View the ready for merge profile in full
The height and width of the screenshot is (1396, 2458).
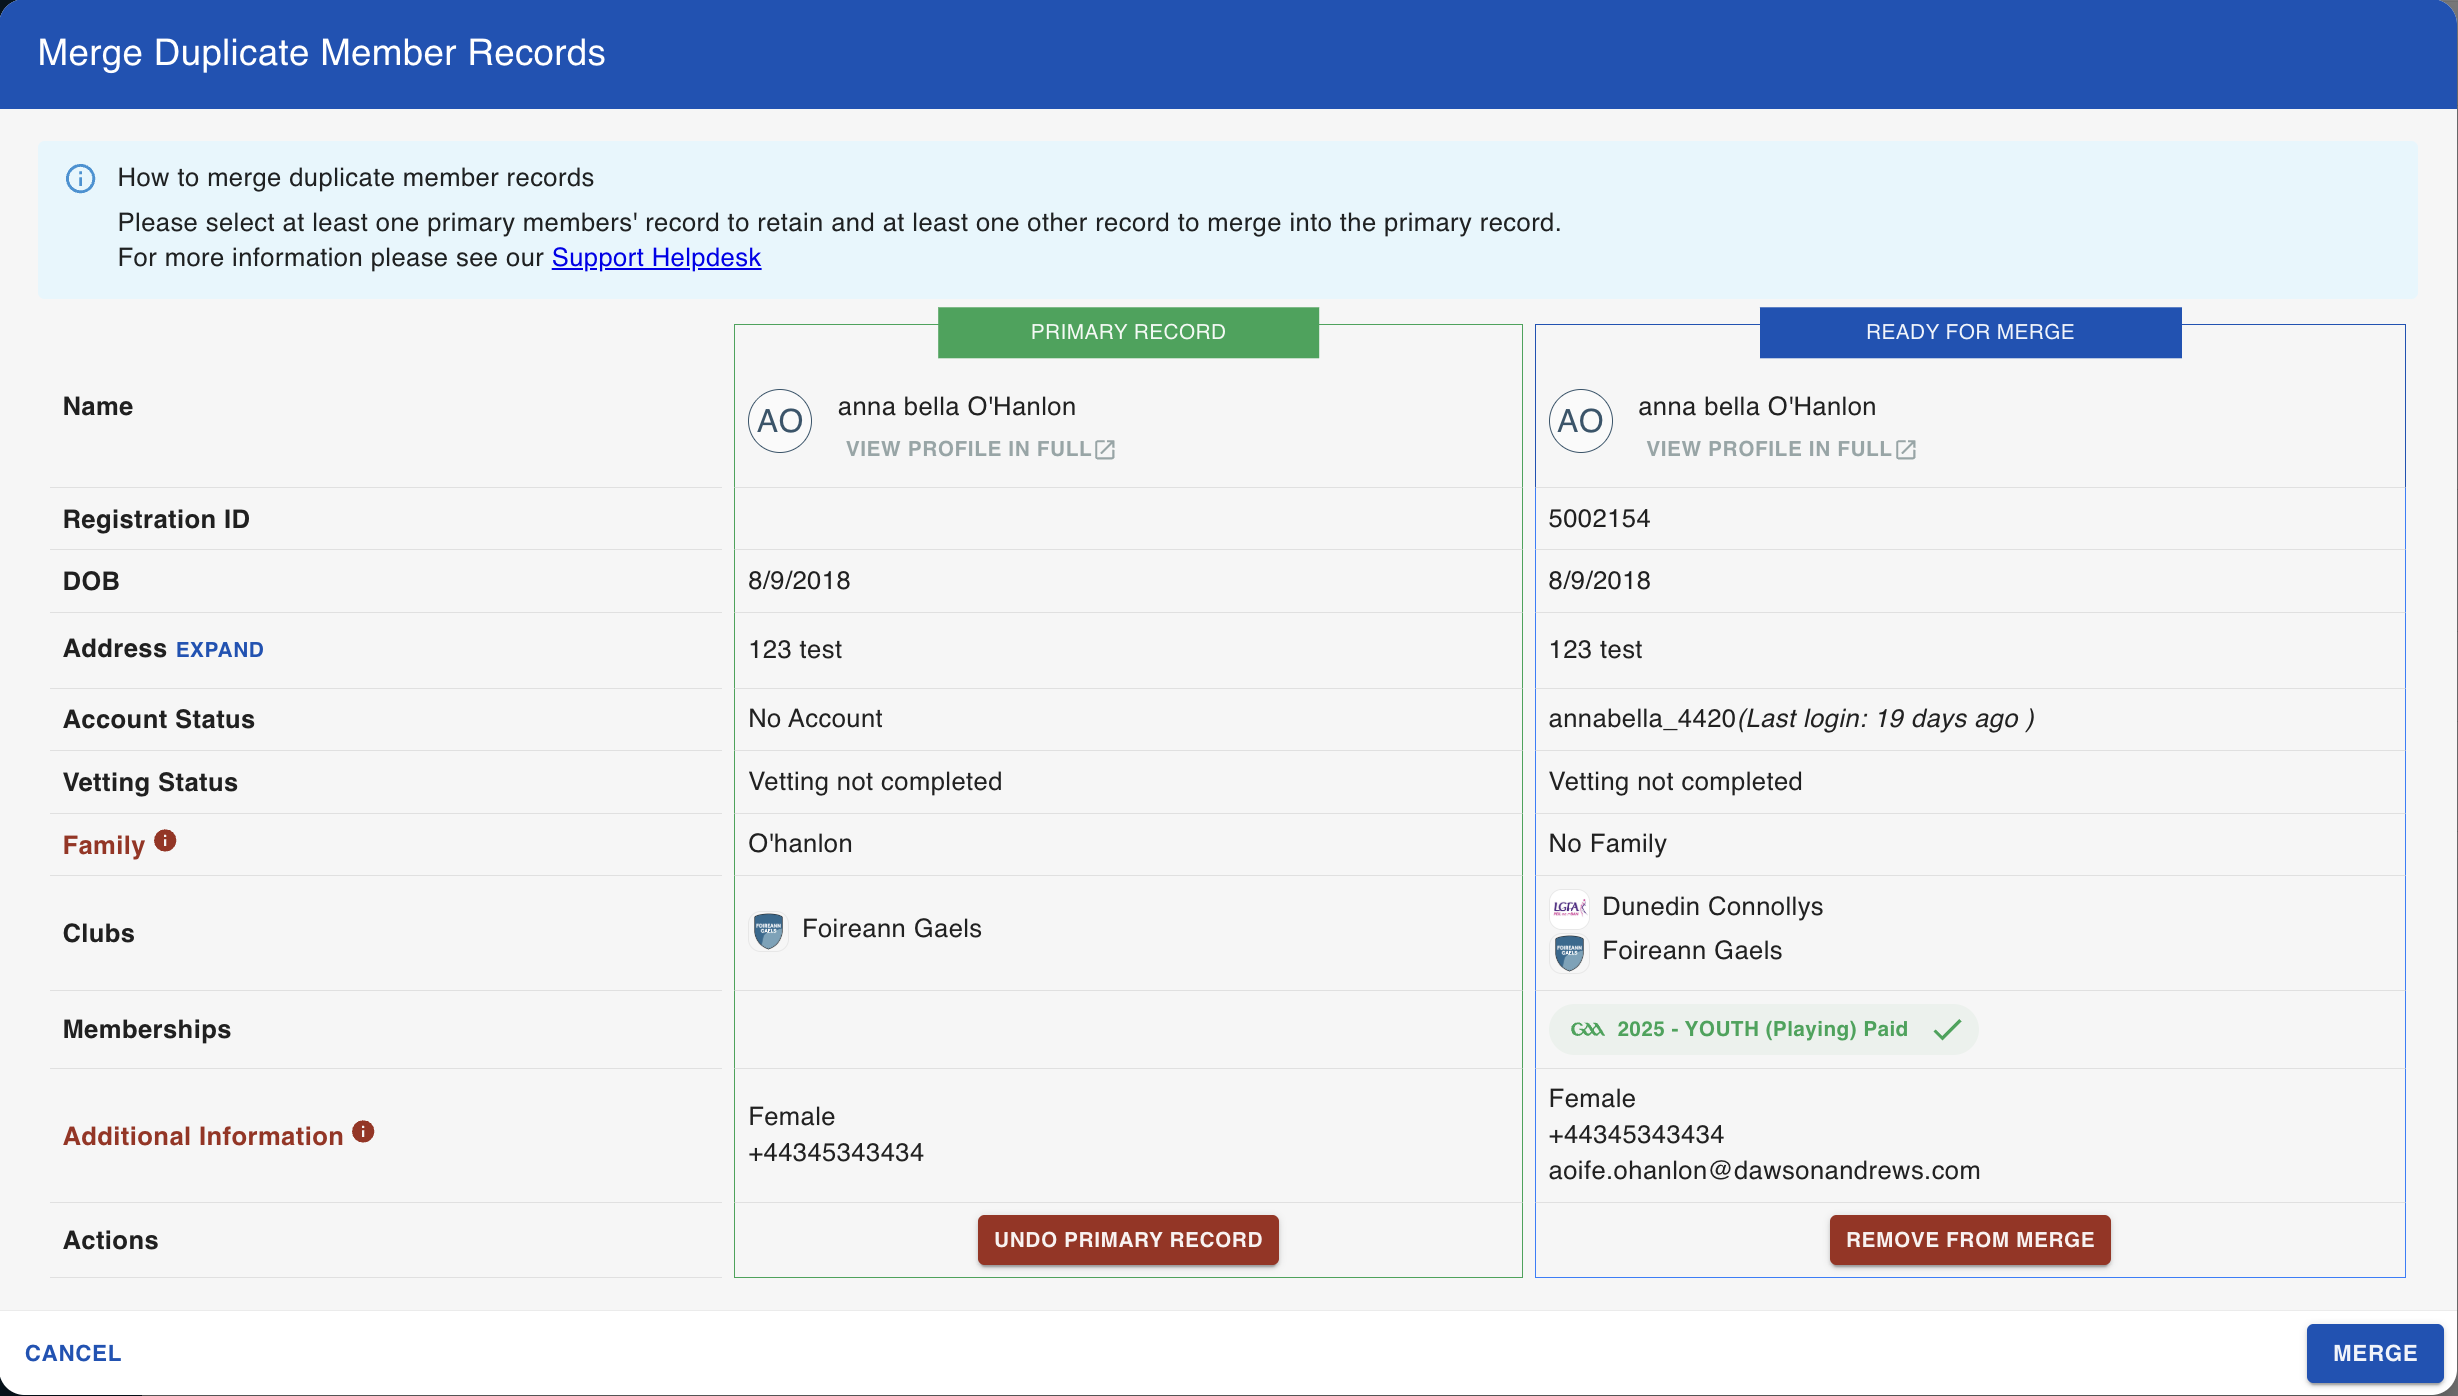[x=1781, y=450]
